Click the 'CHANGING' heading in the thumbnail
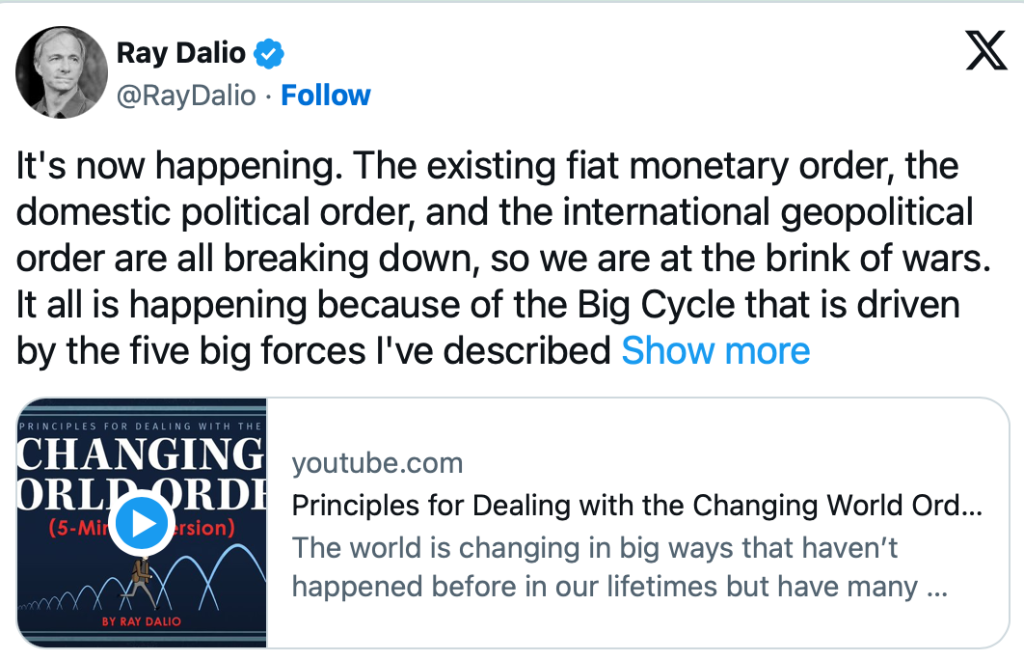Viewport: 1024px width, 660px height. (143, 455)
